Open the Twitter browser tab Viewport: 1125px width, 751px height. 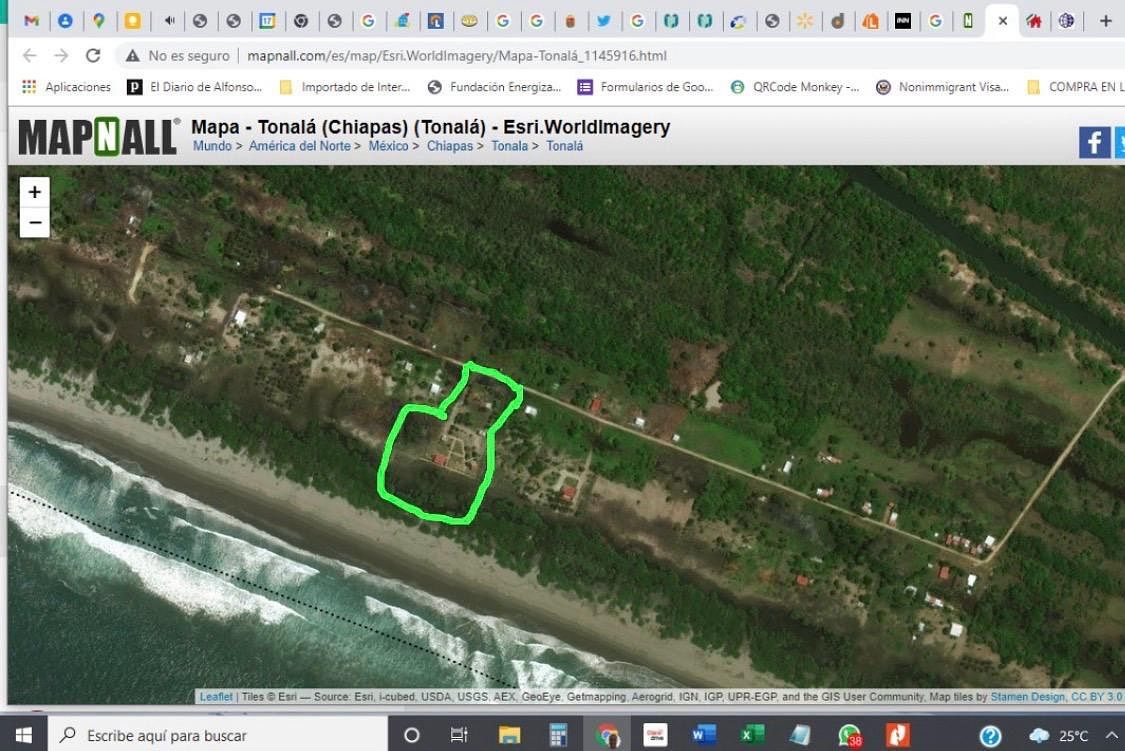tap(603, 20)
